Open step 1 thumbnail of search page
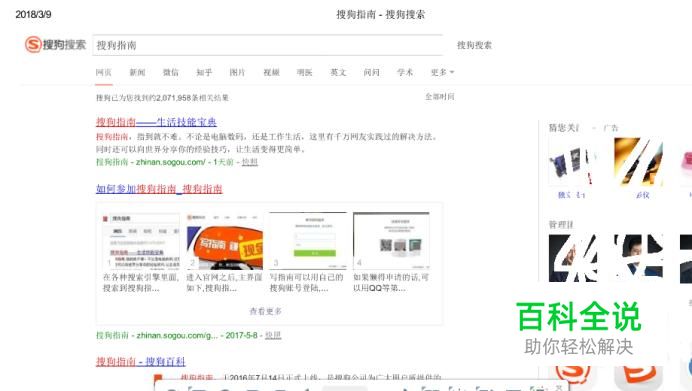 [141, 241]
